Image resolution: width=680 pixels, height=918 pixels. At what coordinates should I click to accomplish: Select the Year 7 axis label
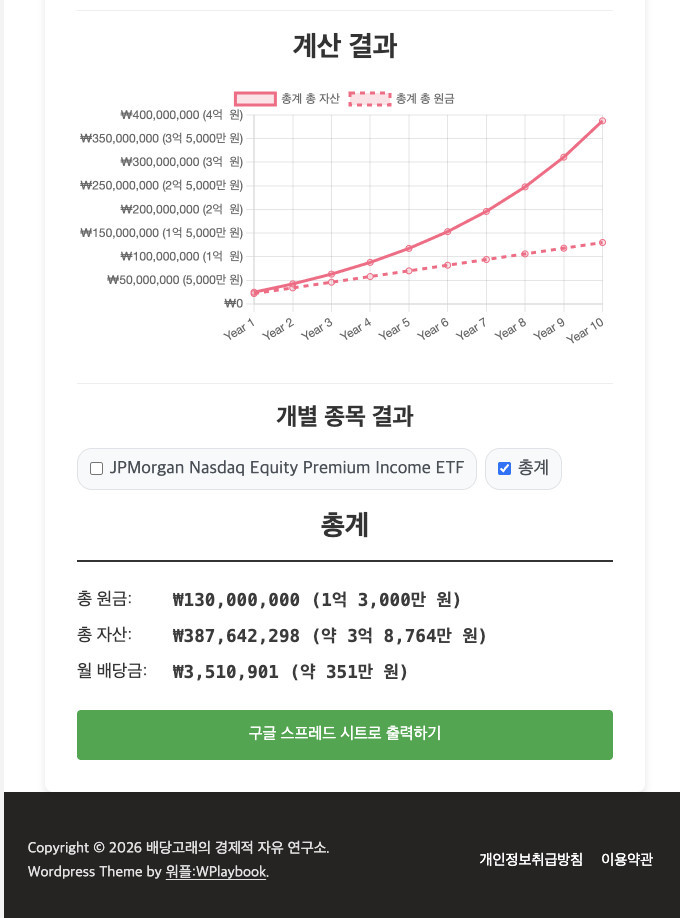[x=470, y=329]
